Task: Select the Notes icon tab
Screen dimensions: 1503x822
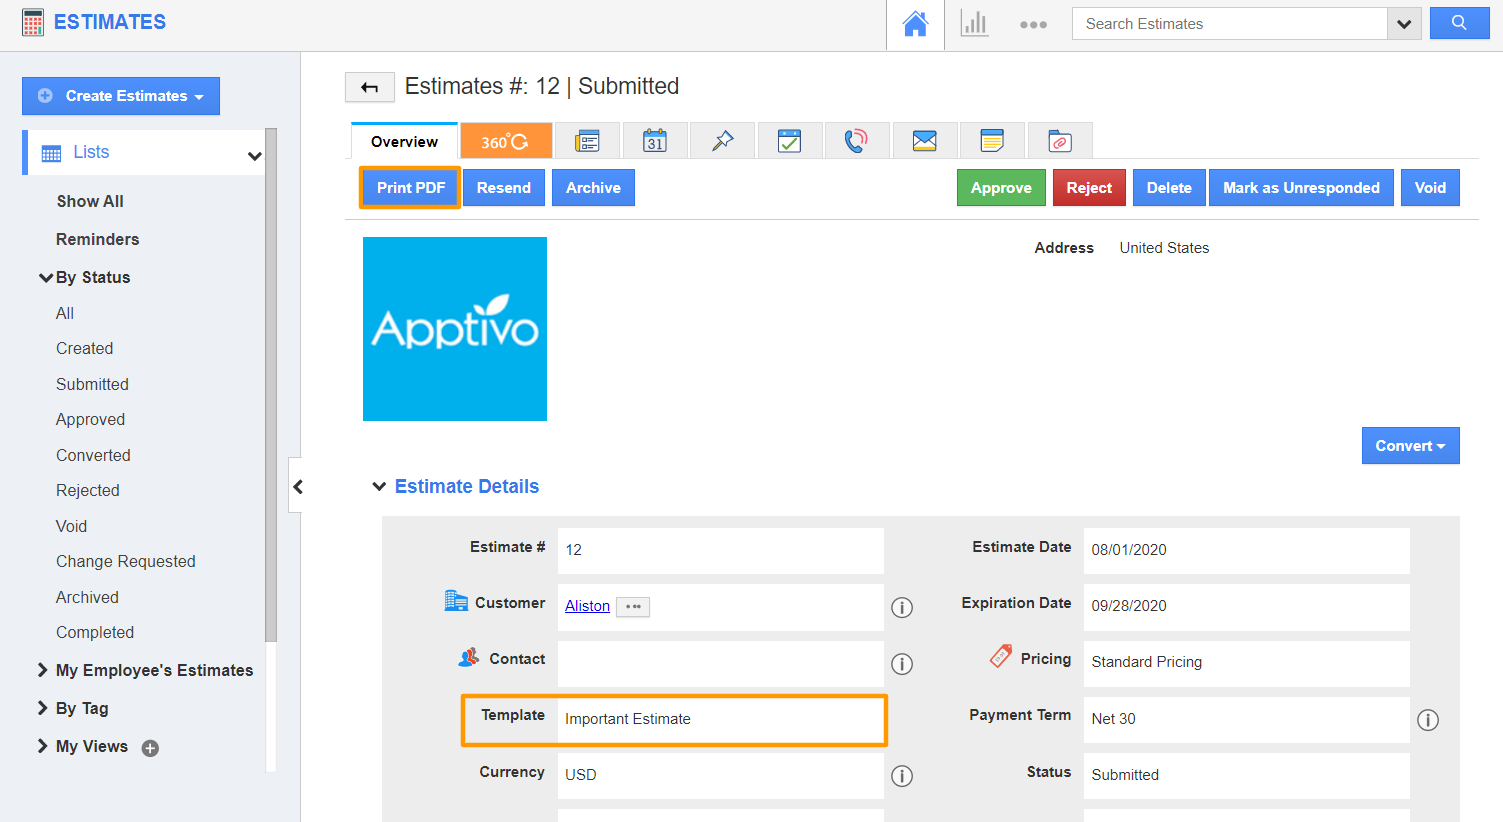Action: [x=992, y=140]
